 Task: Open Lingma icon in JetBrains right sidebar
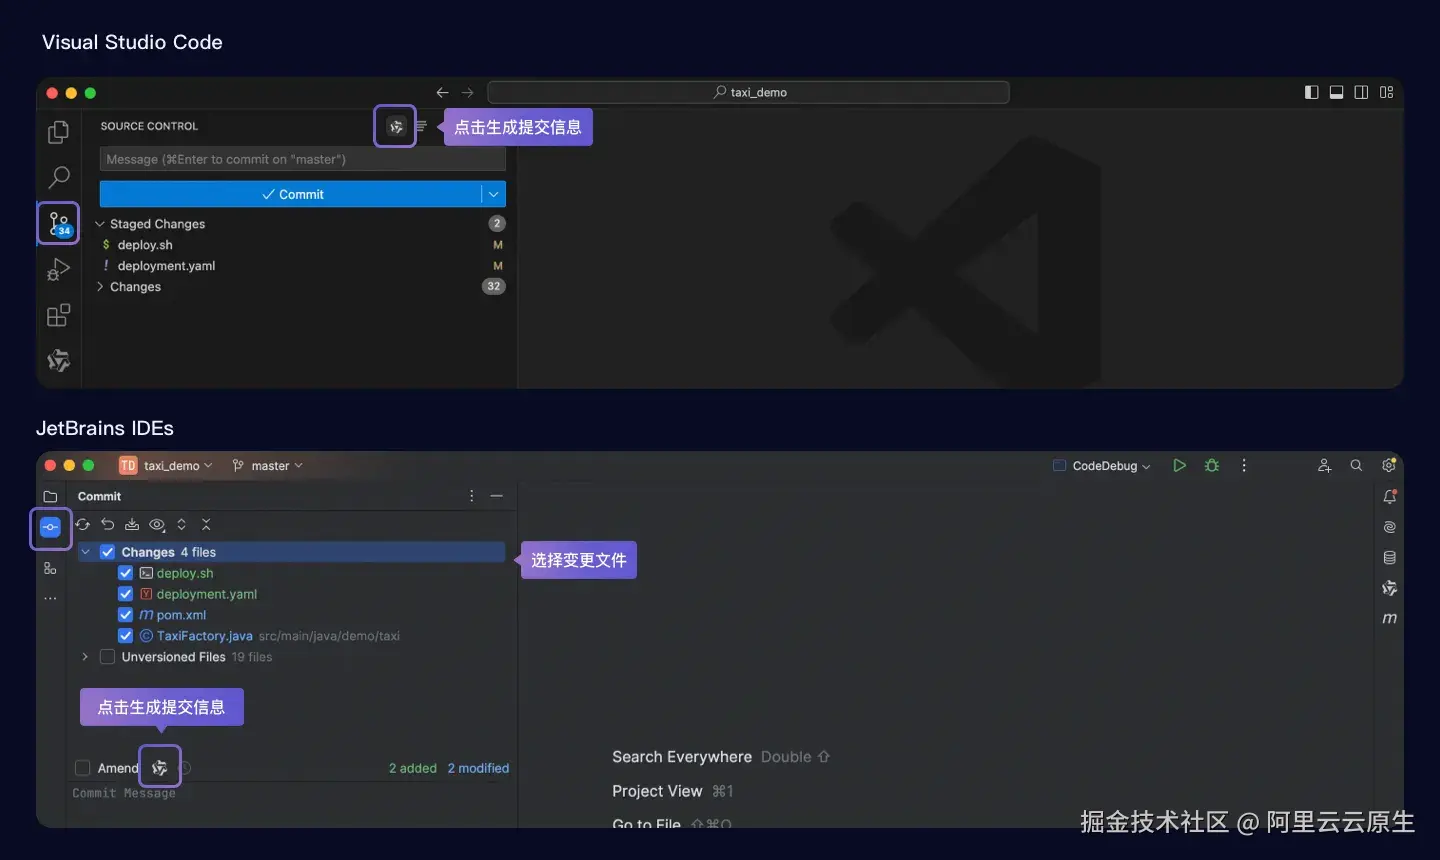click(1389, 588)
